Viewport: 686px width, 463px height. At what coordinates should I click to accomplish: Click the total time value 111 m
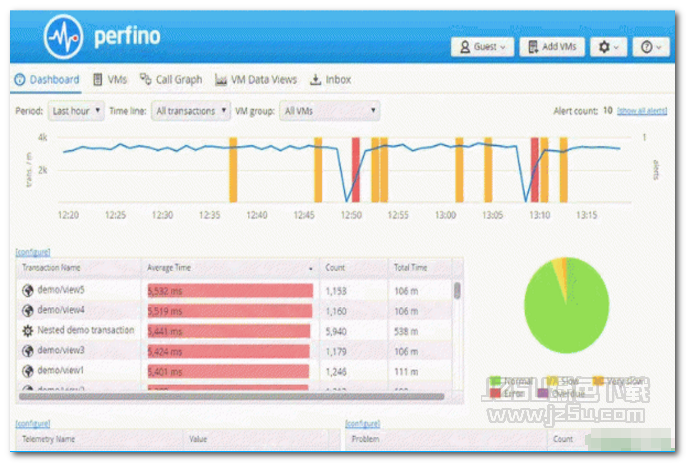(406, 372)
